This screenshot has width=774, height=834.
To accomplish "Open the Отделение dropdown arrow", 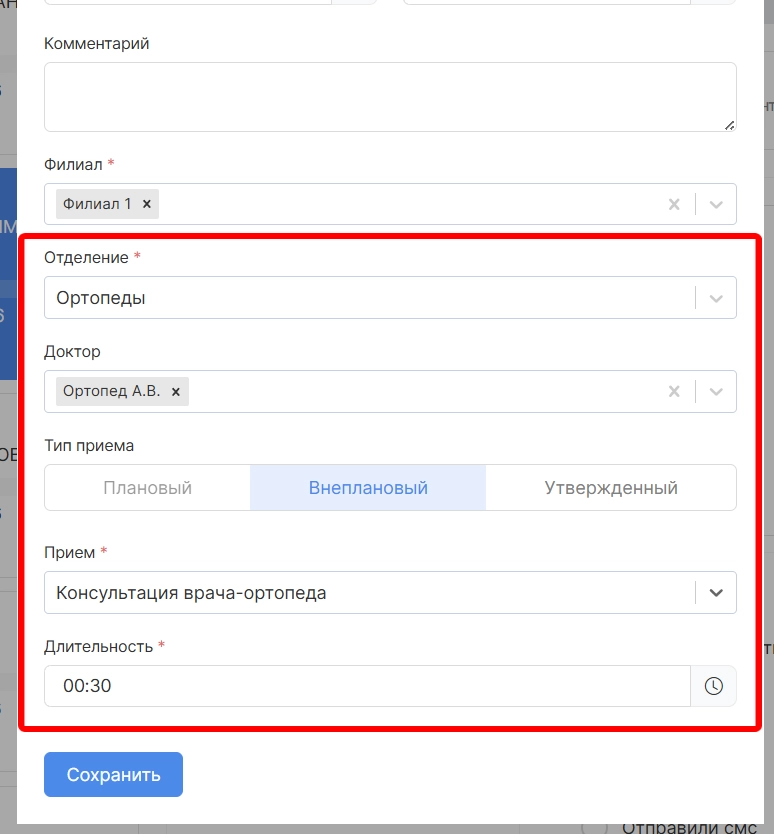I will (x=716, y=298).
